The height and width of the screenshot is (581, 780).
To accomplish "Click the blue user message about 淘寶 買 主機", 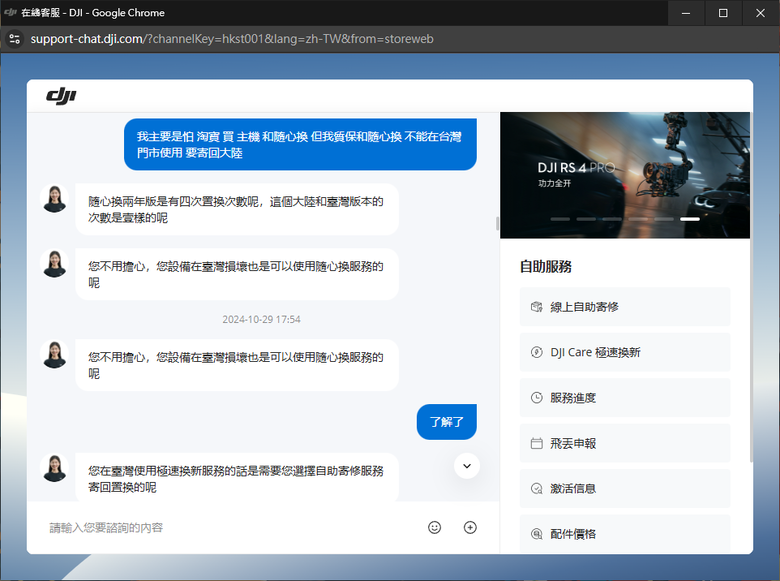I will pos(300,144).
